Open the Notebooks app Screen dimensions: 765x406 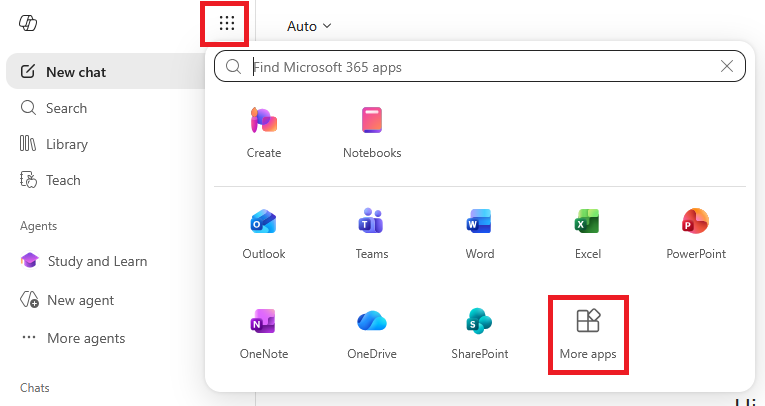click(x=372, y=133)
